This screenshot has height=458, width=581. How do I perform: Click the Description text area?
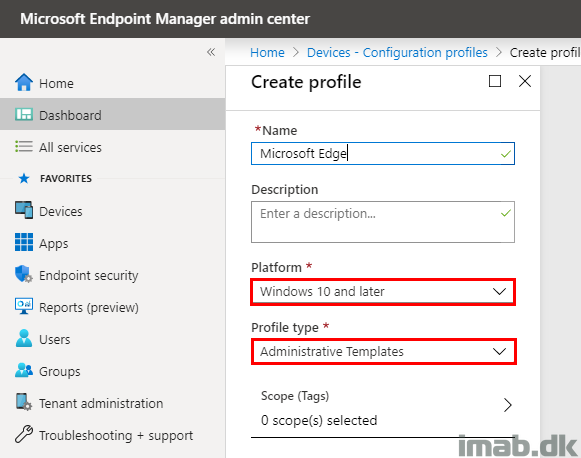pos(383,222)
